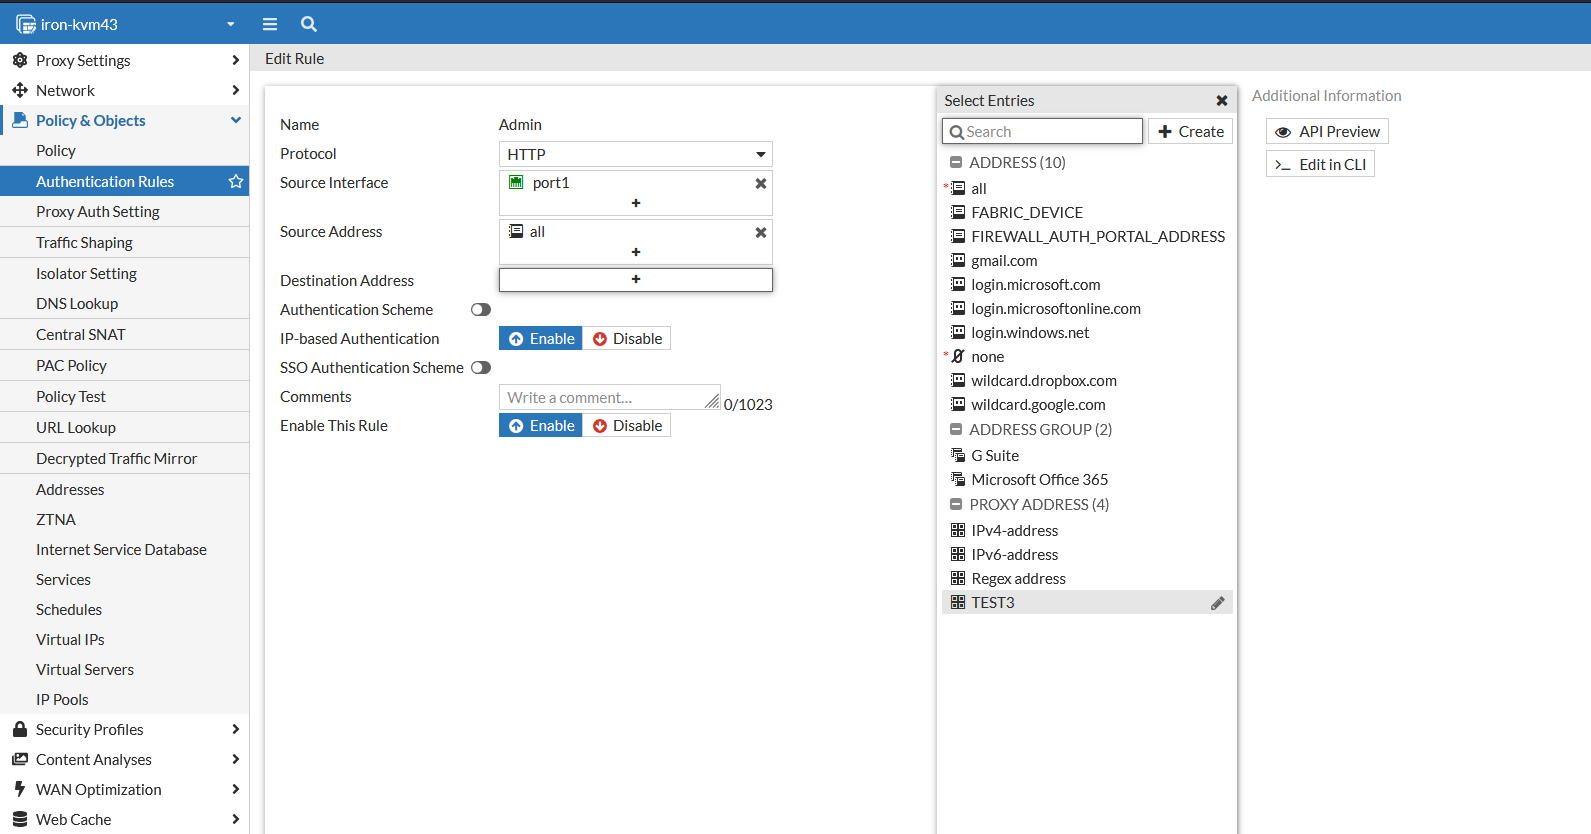Viewport: 1591px width, 834px height.
Task: Expand the Security Profiles menu
Action: (236, 729)
